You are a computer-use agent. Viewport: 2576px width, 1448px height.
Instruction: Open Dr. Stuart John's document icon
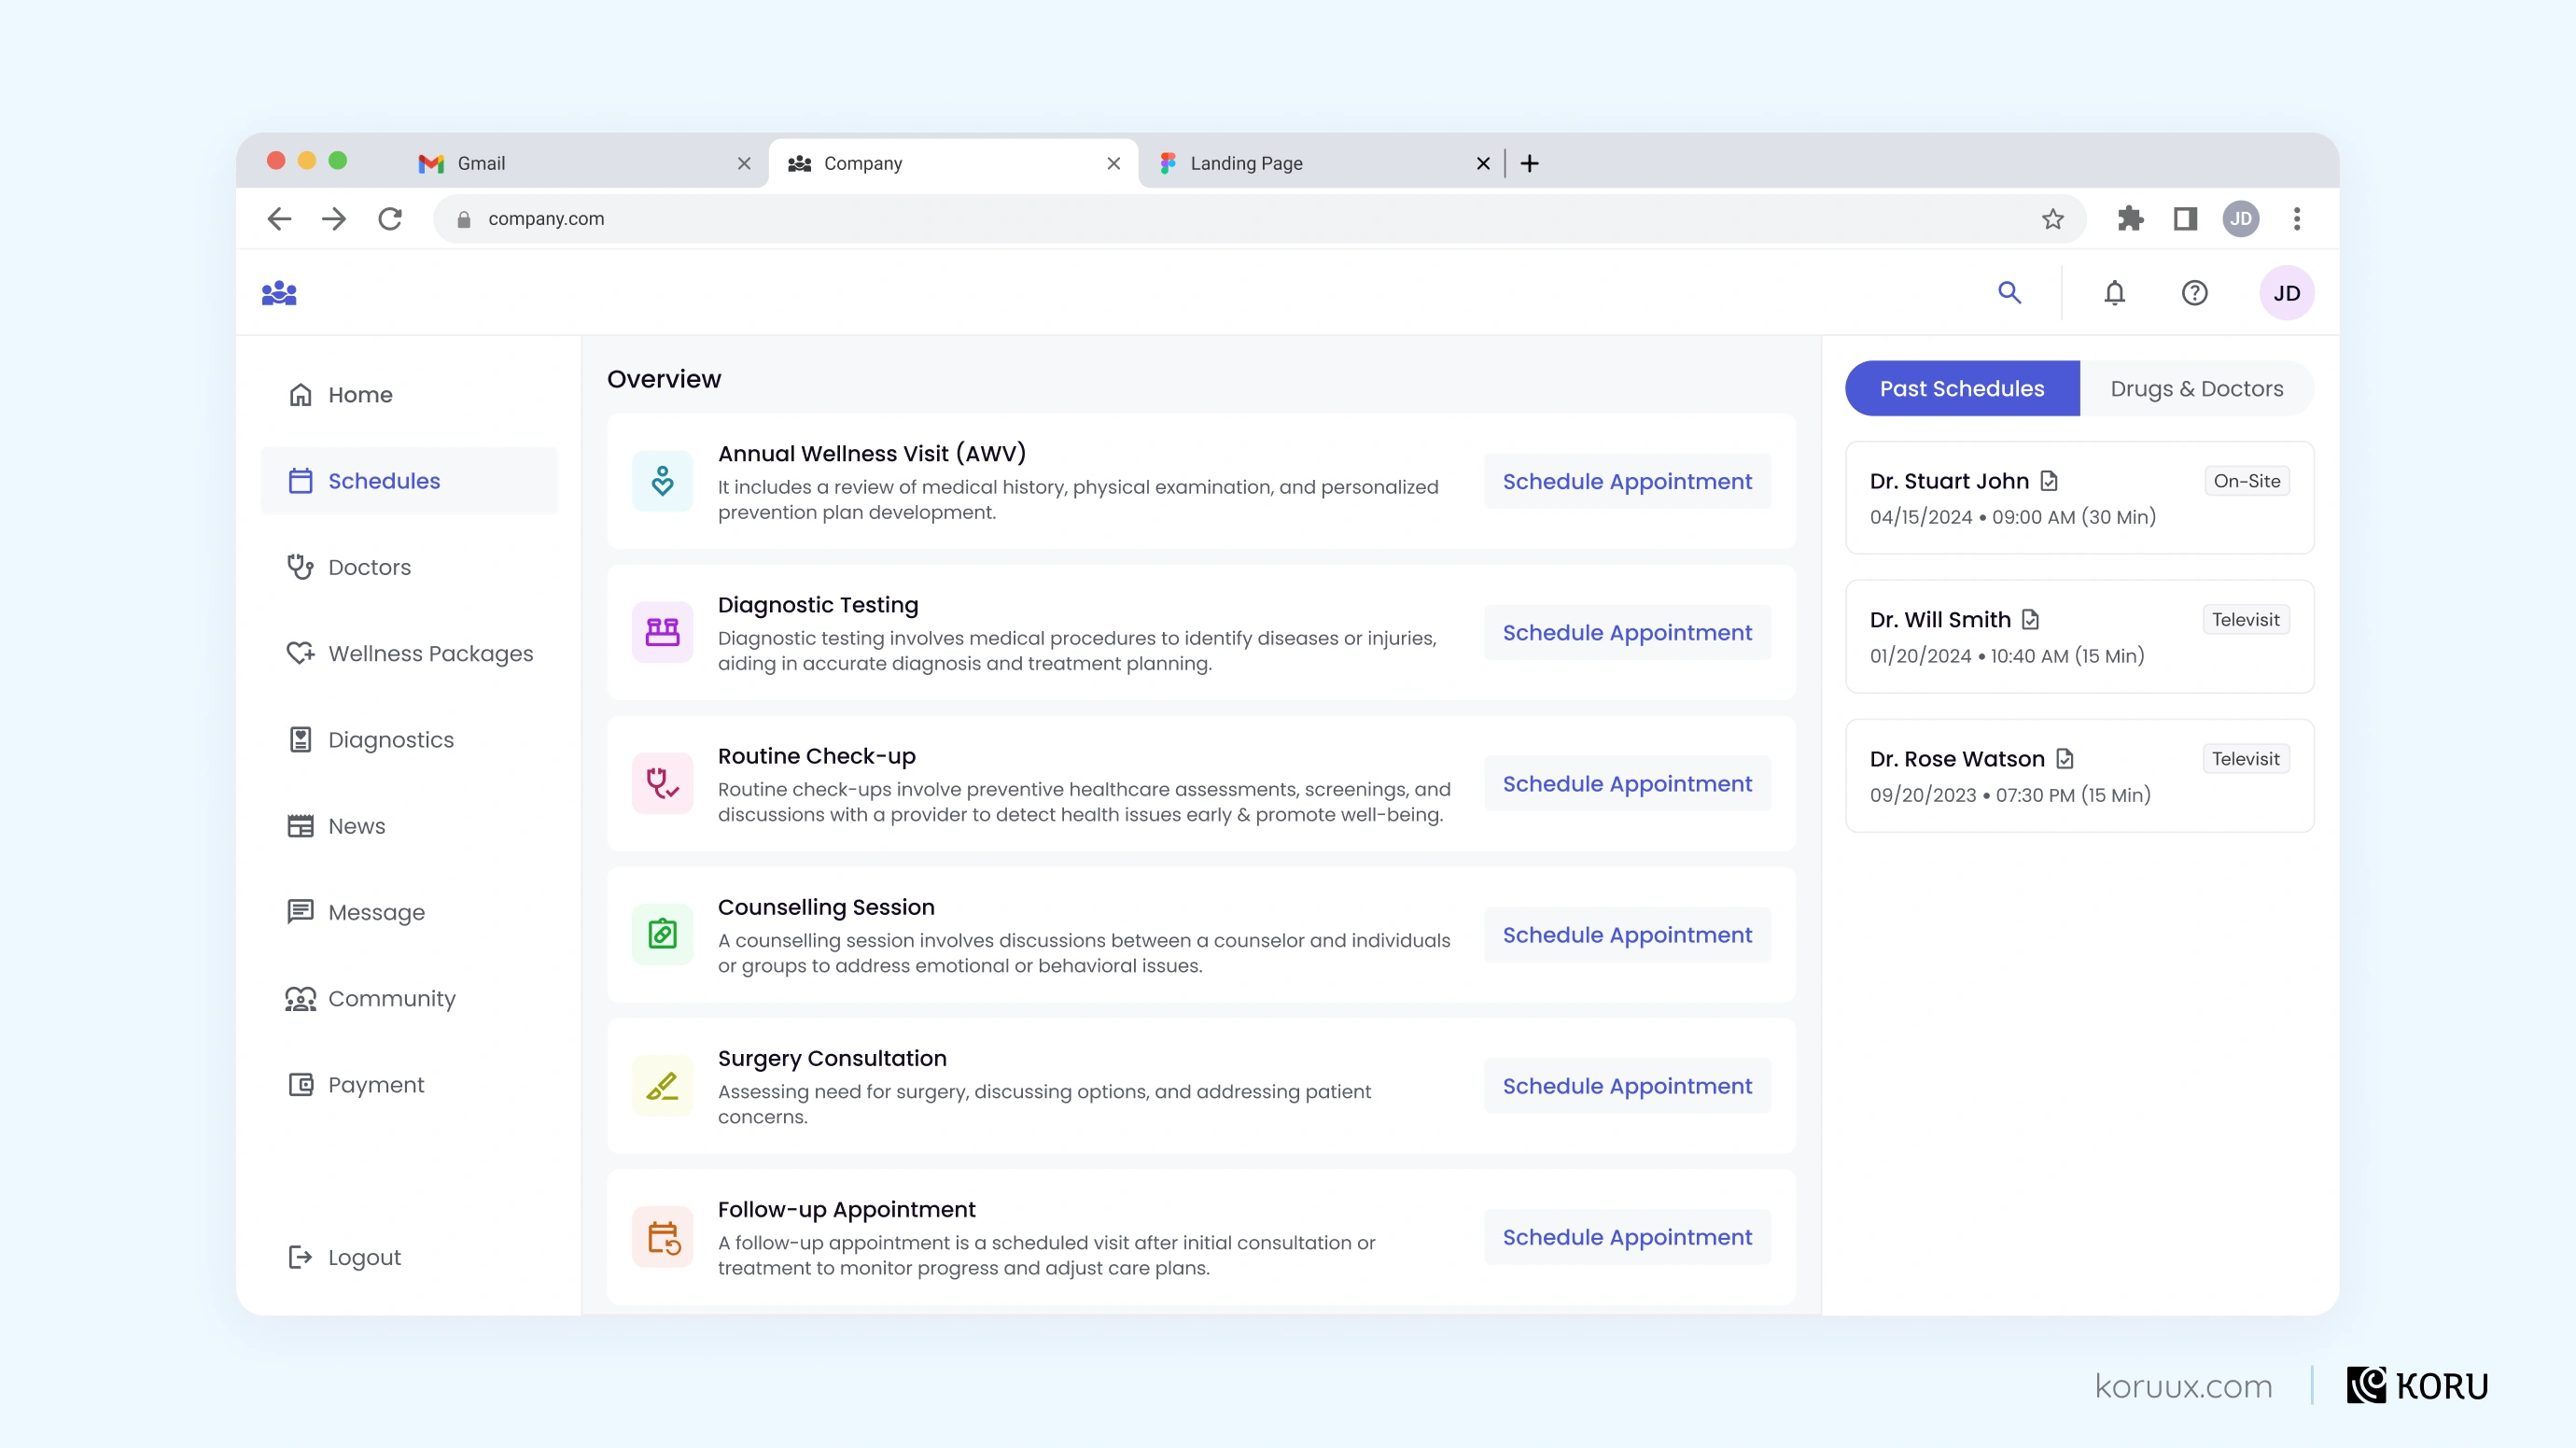[2049, 481]
